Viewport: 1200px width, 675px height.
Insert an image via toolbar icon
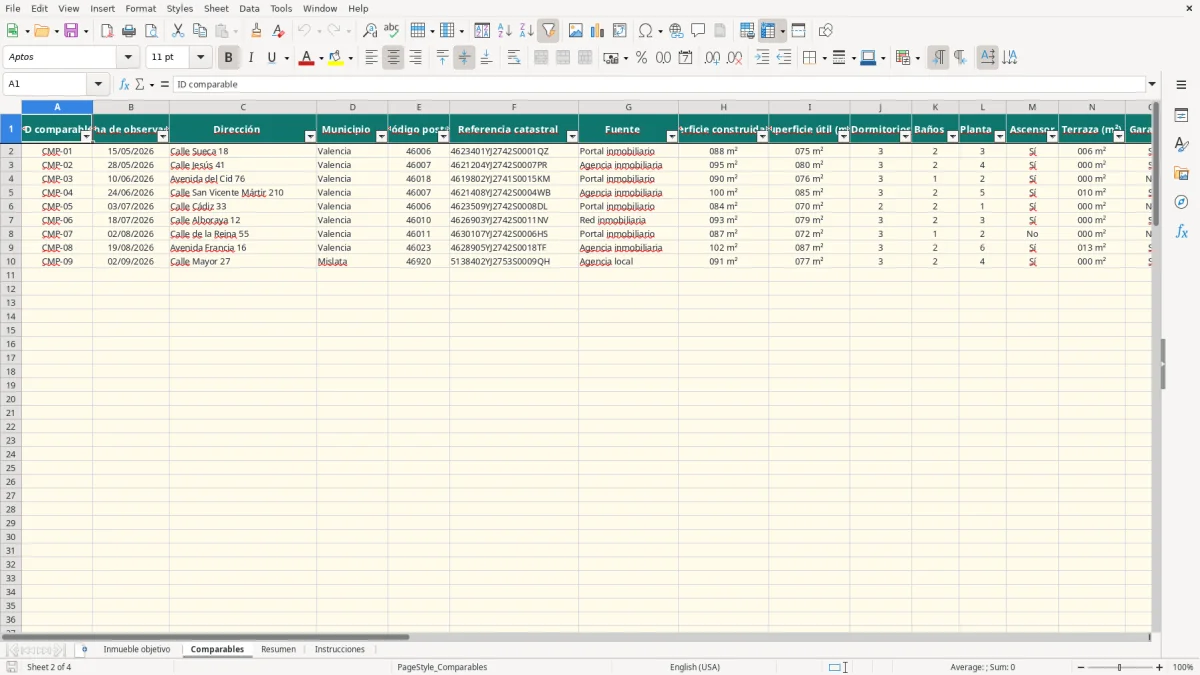575,31
